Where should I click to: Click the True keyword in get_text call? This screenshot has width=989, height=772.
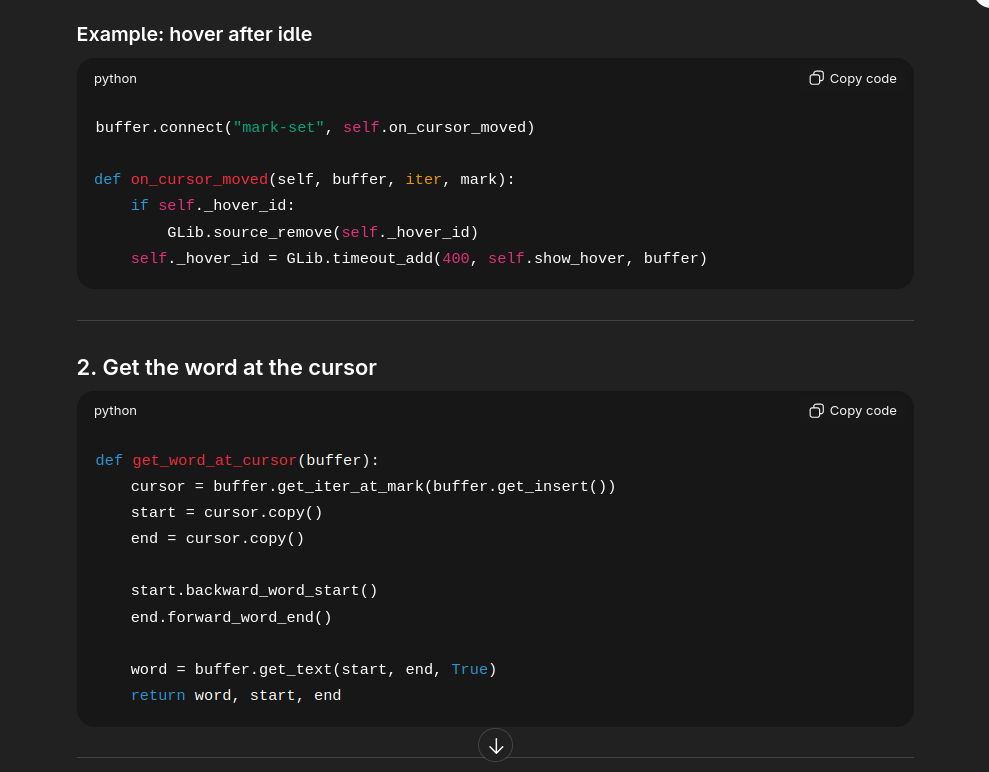click(469, 670)
